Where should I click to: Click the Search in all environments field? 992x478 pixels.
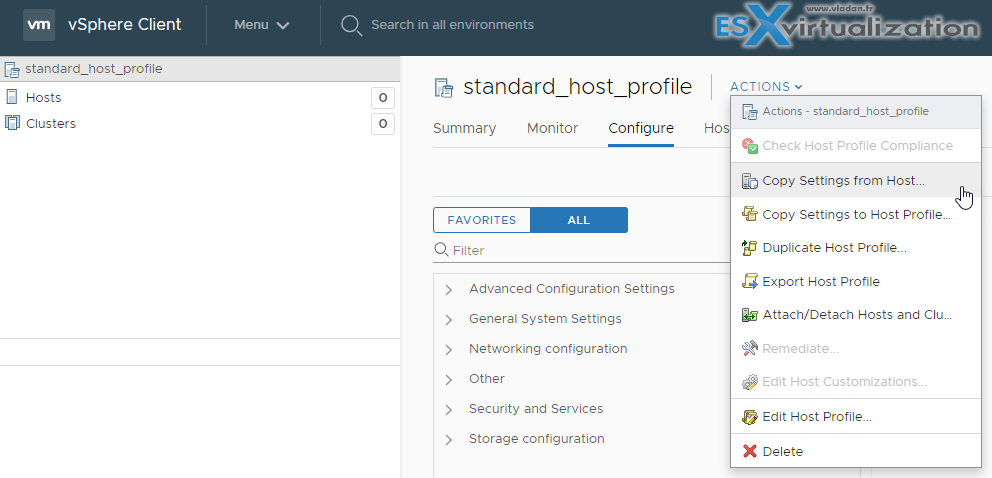[452, 25]
